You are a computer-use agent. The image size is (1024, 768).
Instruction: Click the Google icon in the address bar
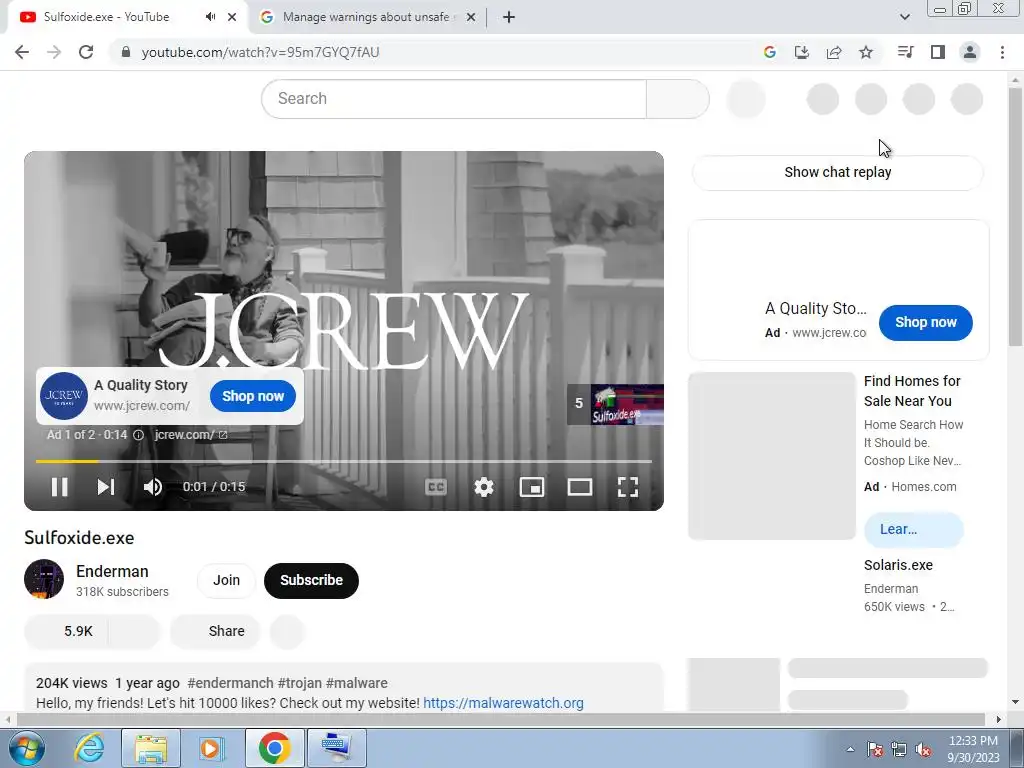click(x=769, y=52)
